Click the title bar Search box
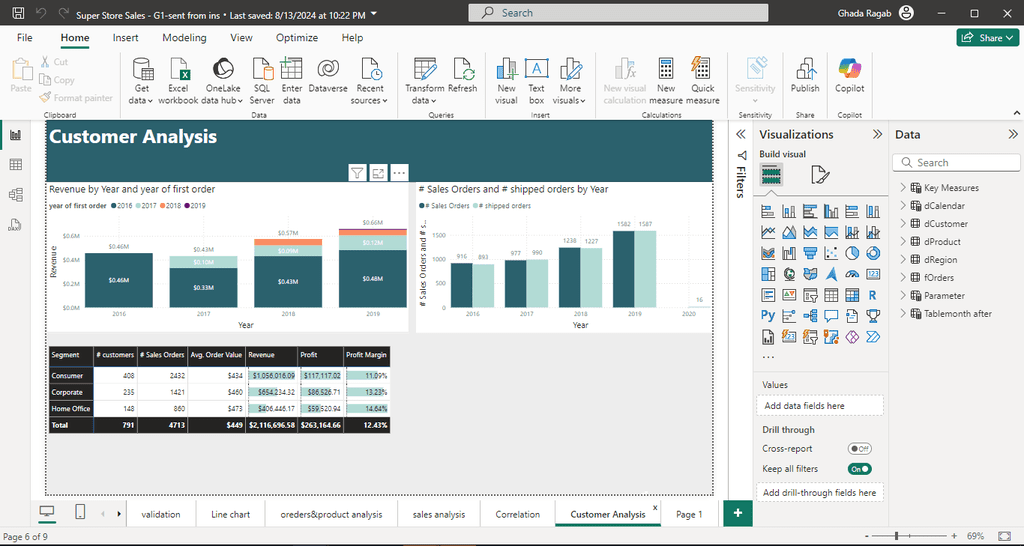 pyautogui.click(x=618, y=13)
